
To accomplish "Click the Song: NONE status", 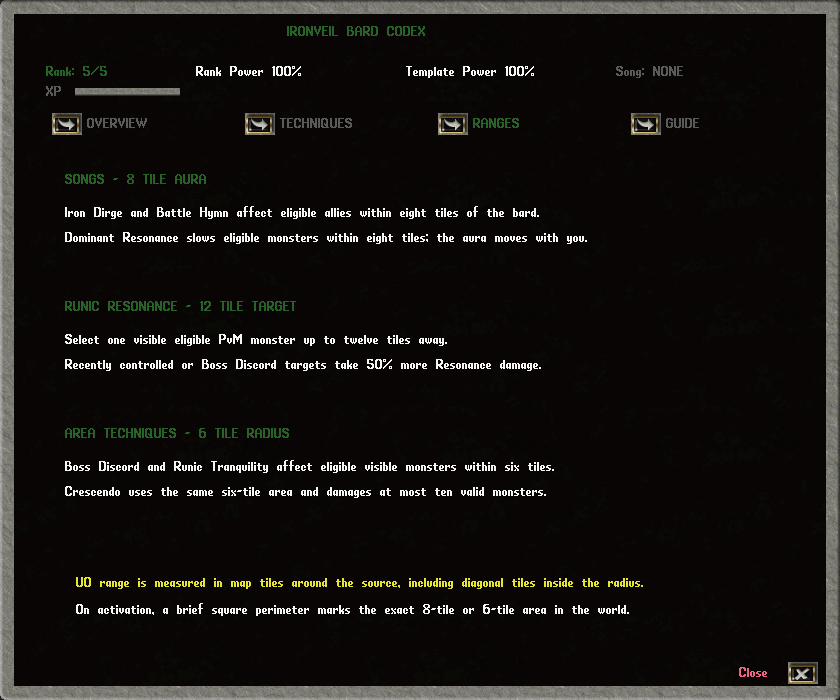I will pos(649,72).
